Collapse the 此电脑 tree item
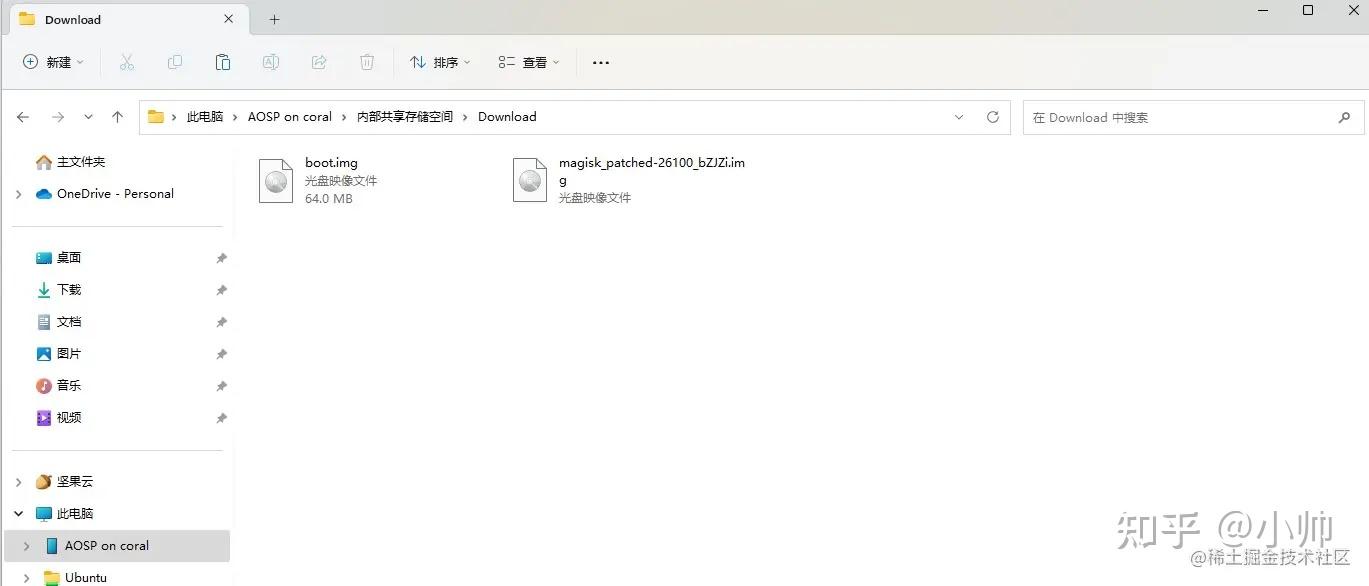This screenshot has width=1369, height=586. coord(18,513)
